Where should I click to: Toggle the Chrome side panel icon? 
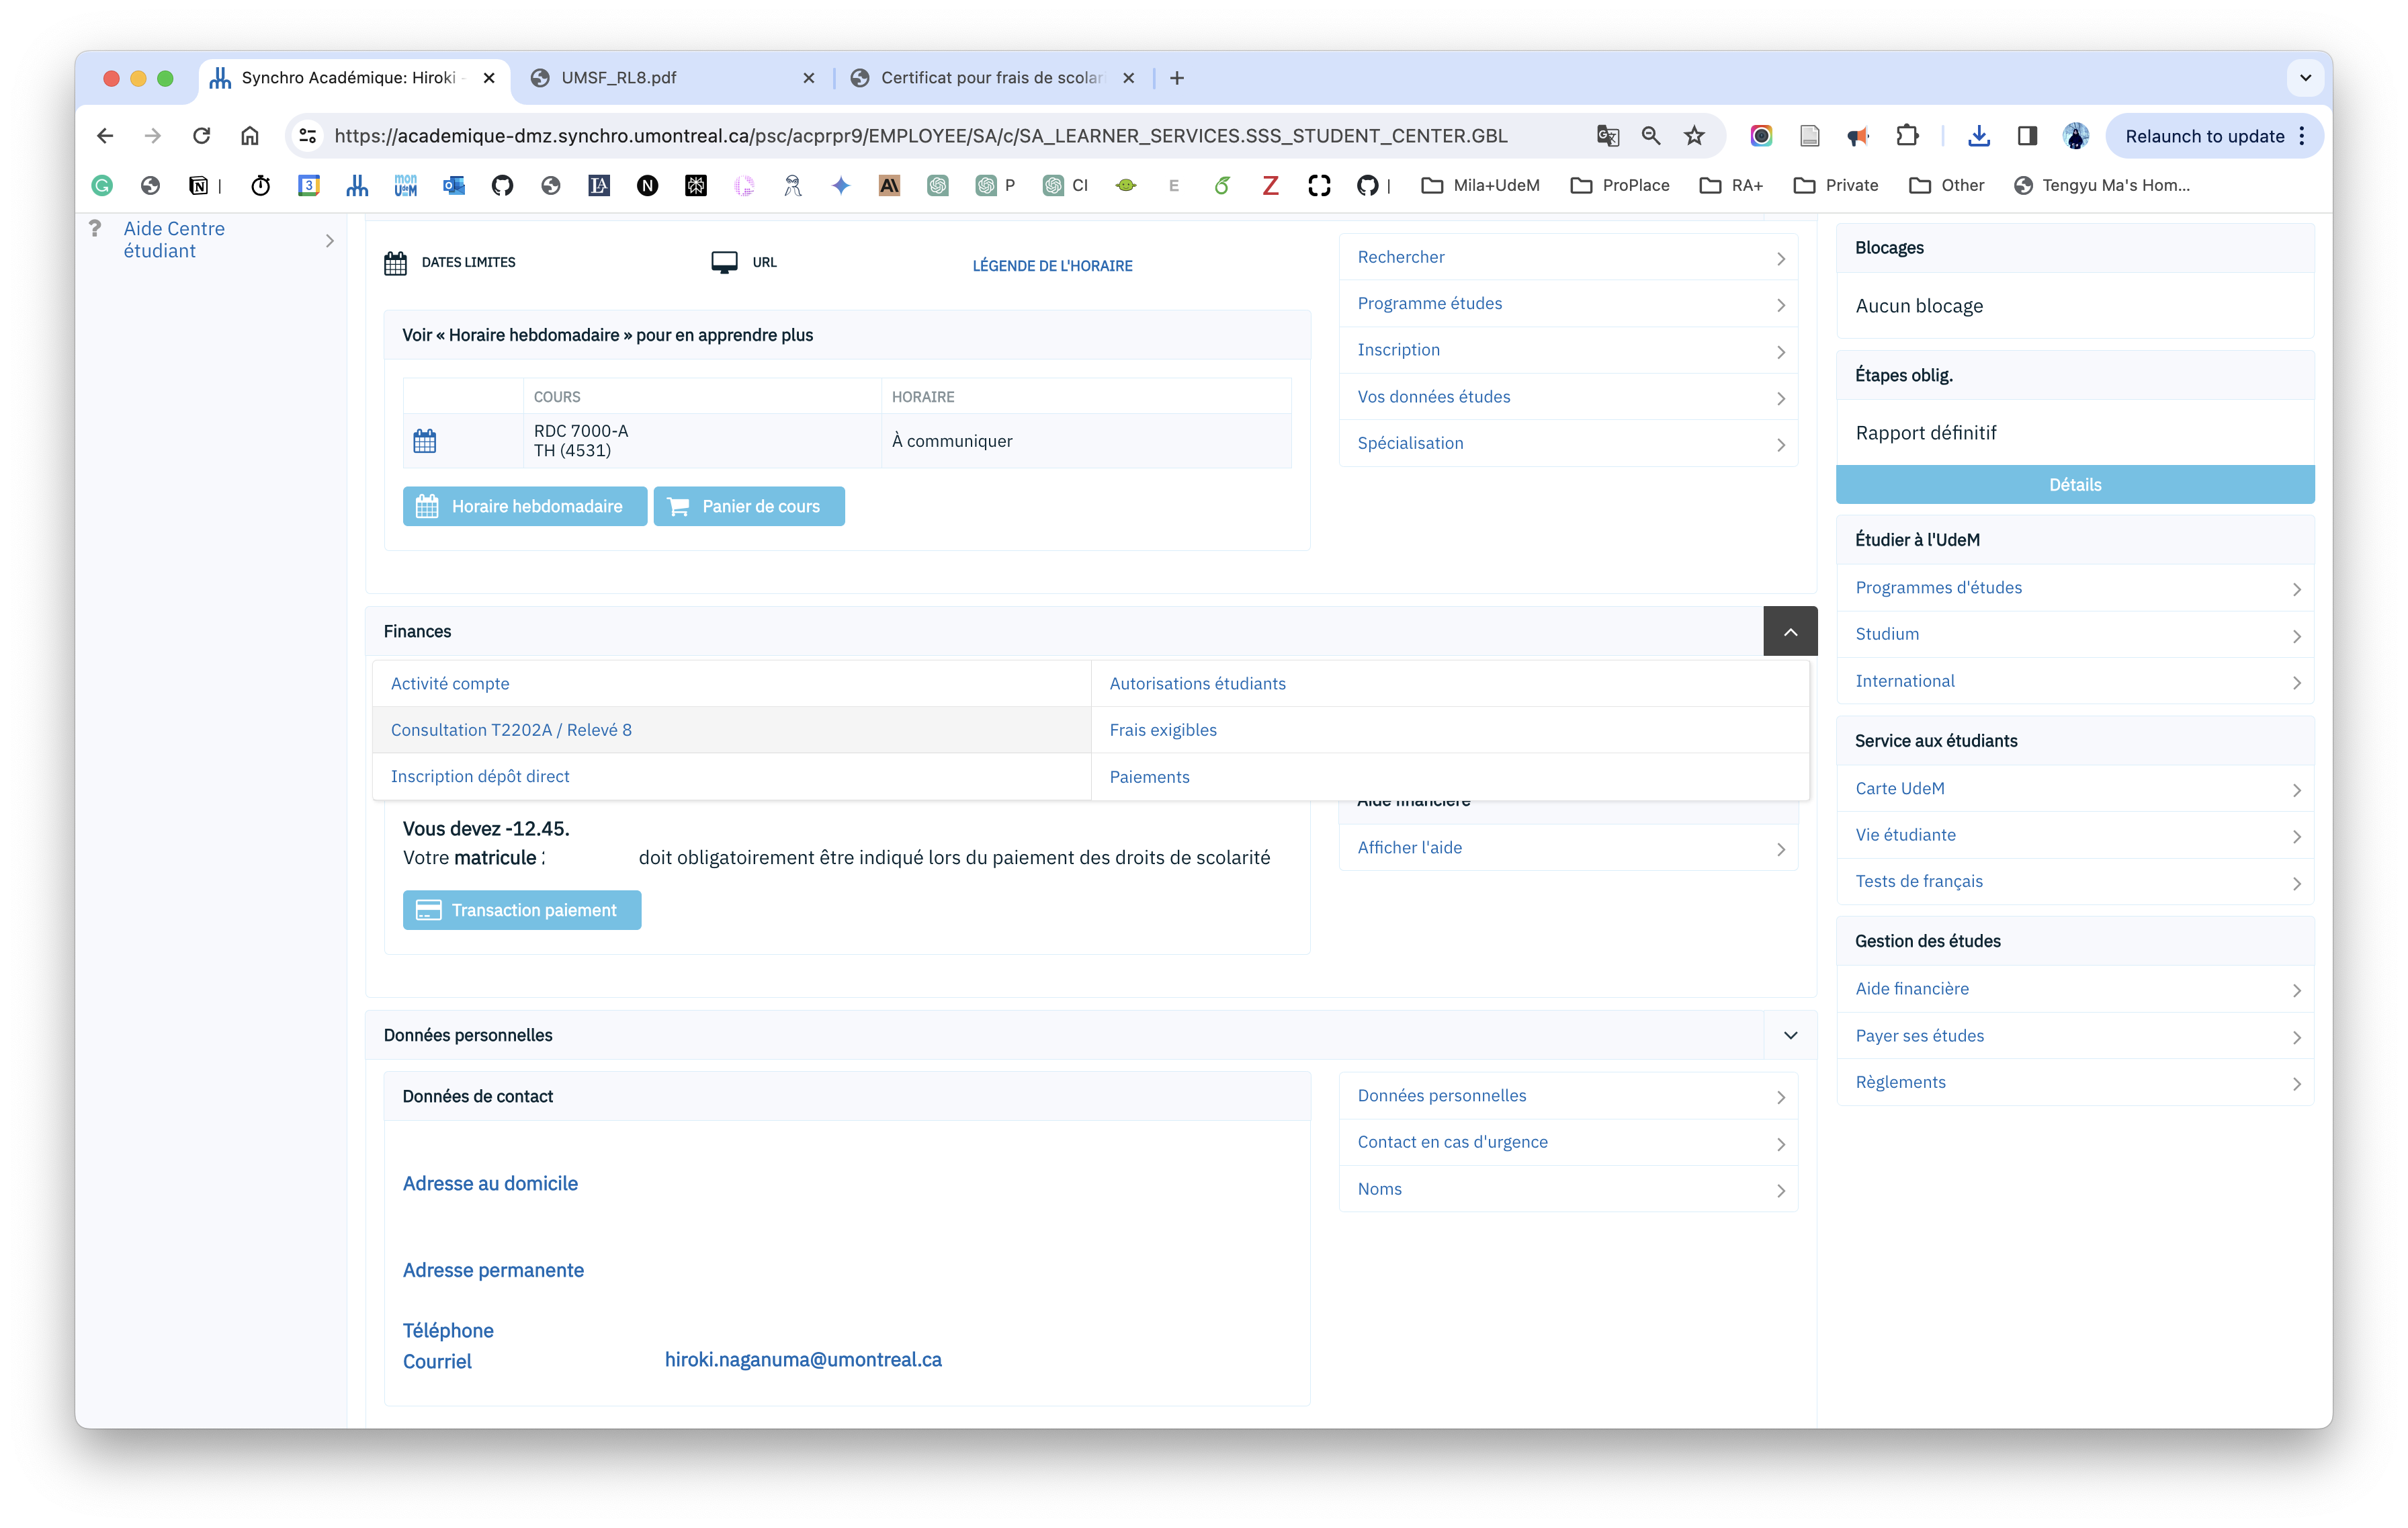coord(2027,136)
